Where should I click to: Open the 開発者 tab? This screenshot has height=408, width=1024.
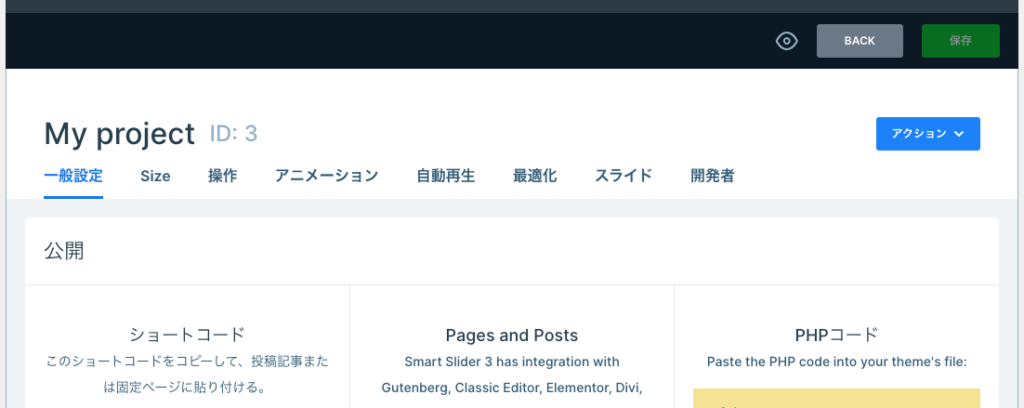pyautogui.click(x=712, y=176)
